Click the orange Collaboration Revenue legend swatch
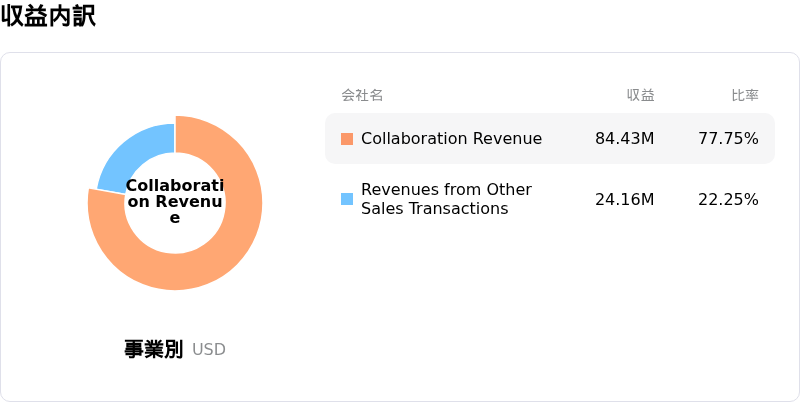800x402 pixels. pos(347,139)
